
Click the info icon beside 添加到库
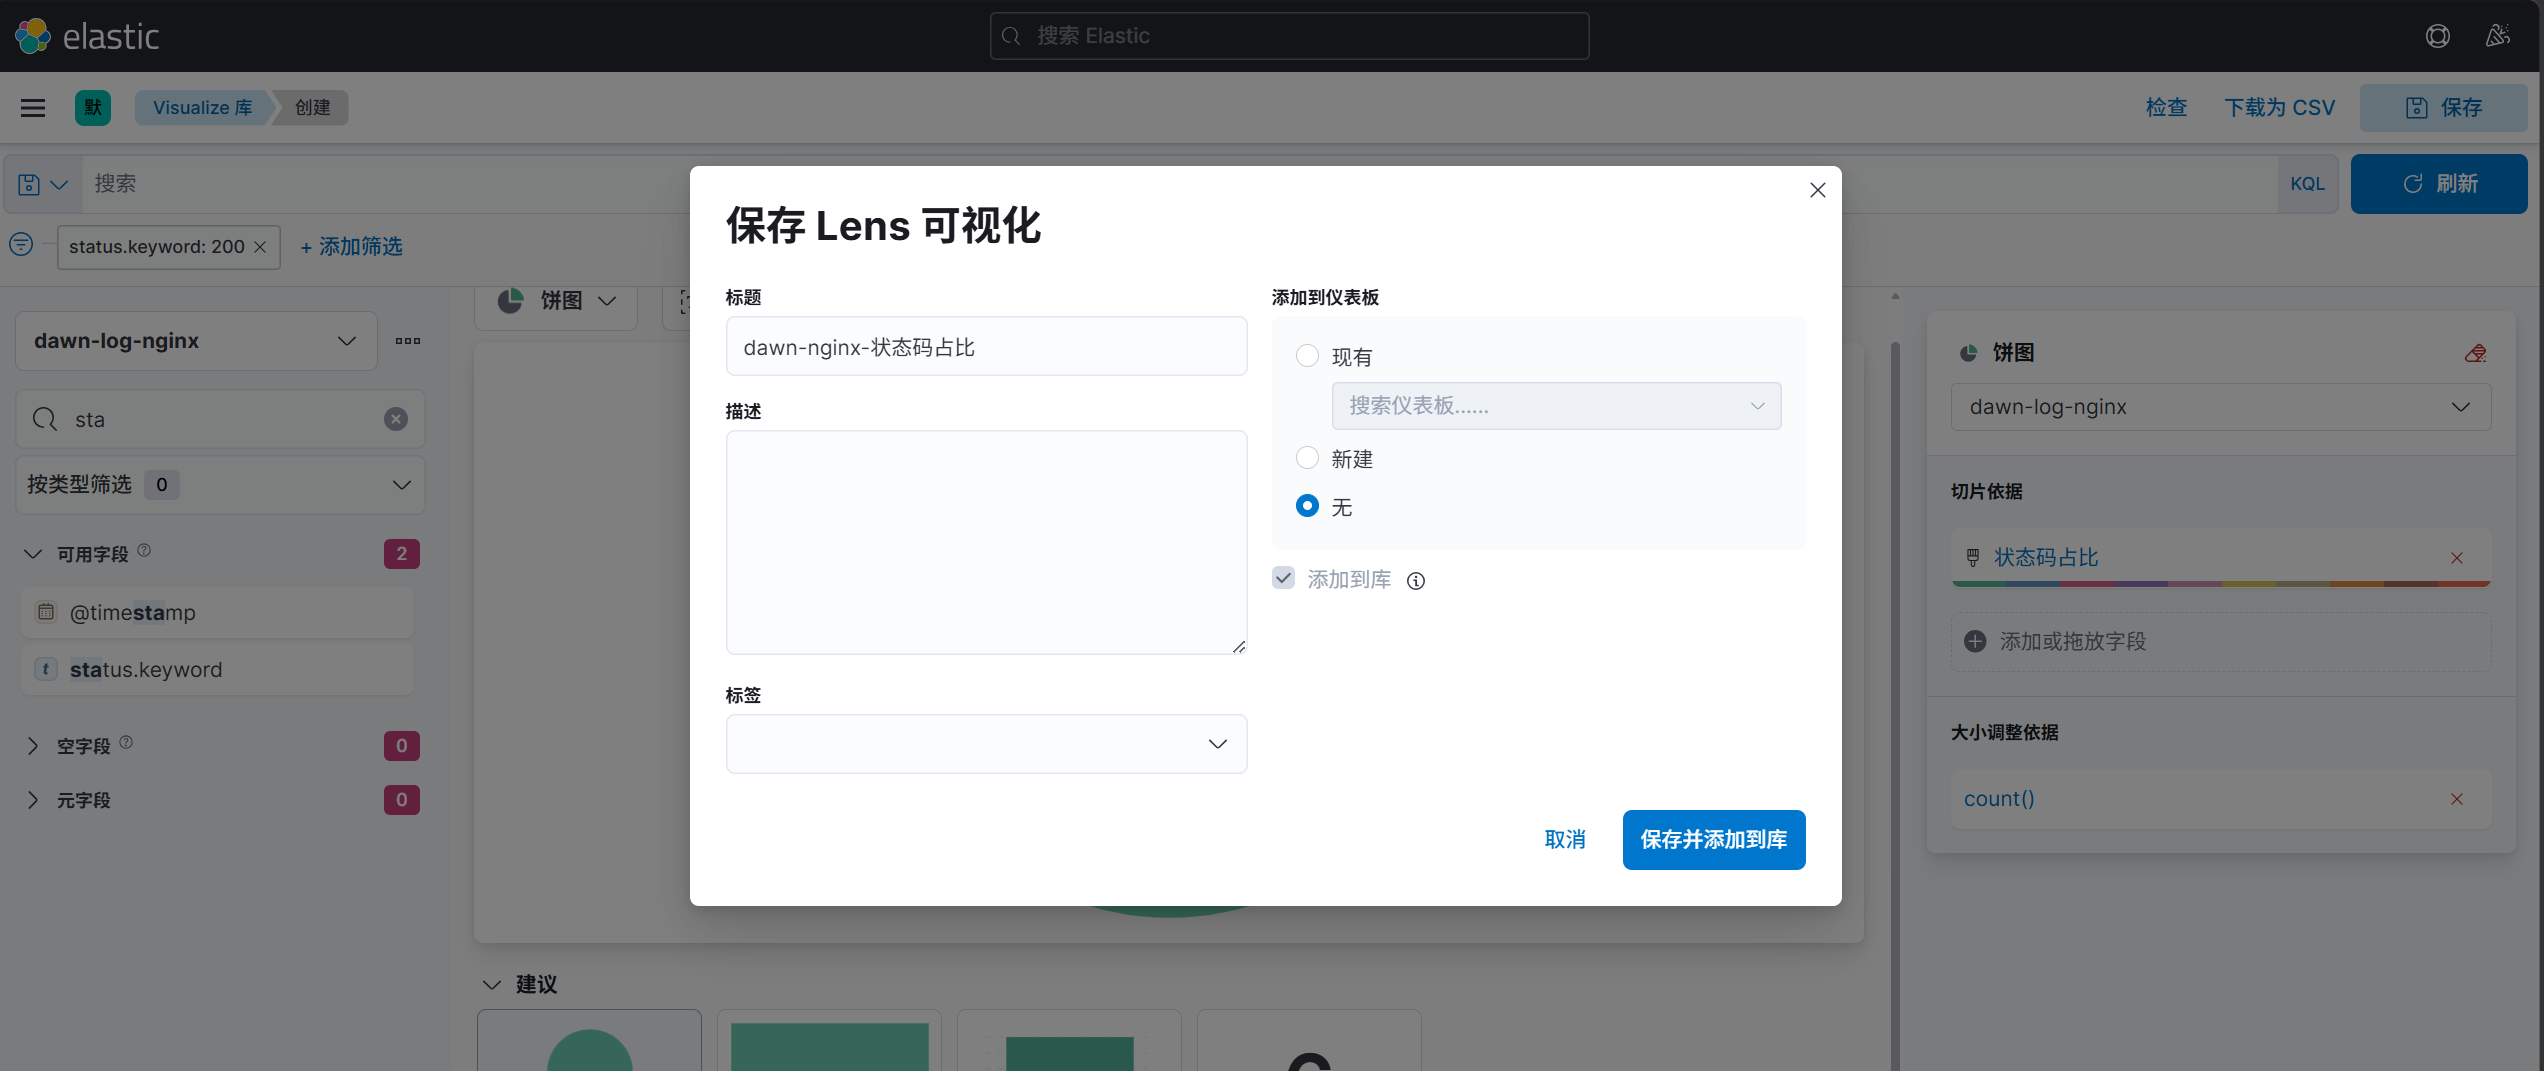[x=1416, y=581]
